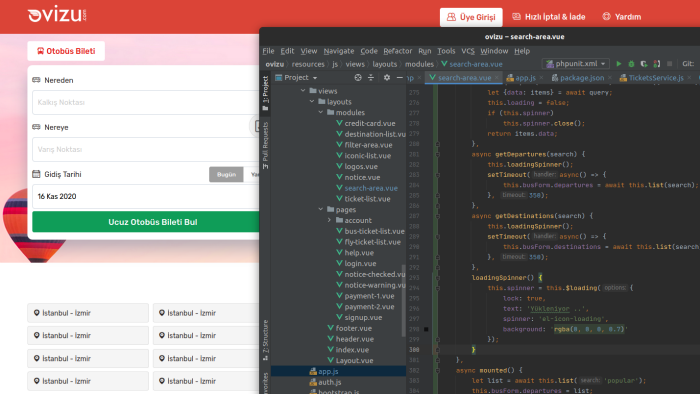Click the JS file icon beside auth.js
700x394 pixels.
tap(313, 382)
